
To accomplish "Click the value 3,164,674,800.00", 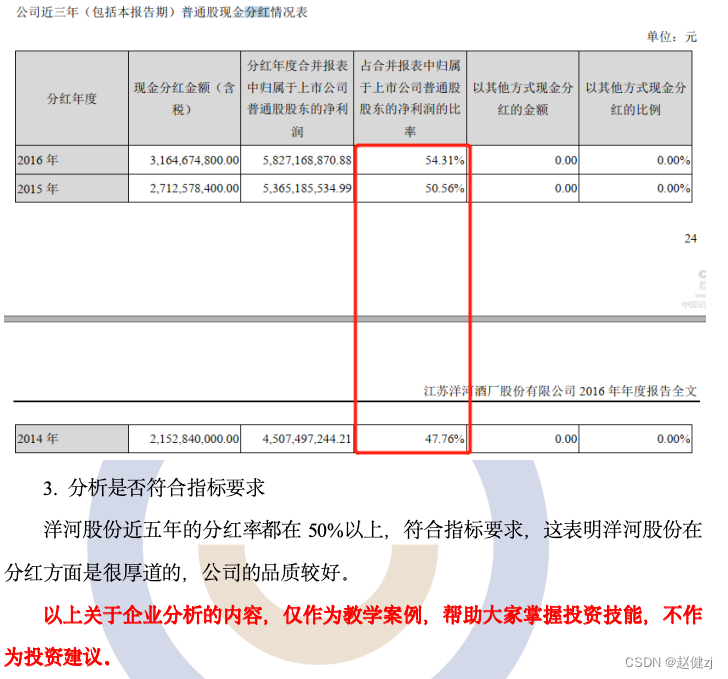I will point(194,160).
